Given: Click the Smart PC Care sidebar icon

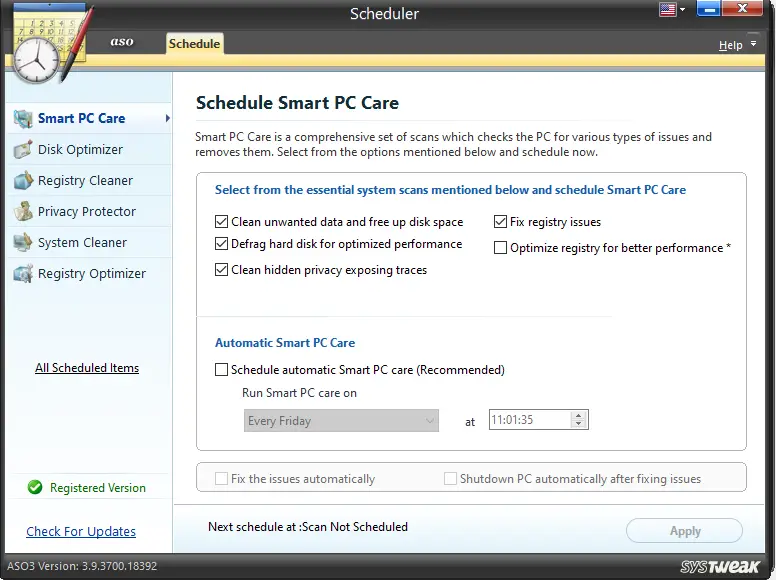Looking at the screenshot, I should point(23,119).
